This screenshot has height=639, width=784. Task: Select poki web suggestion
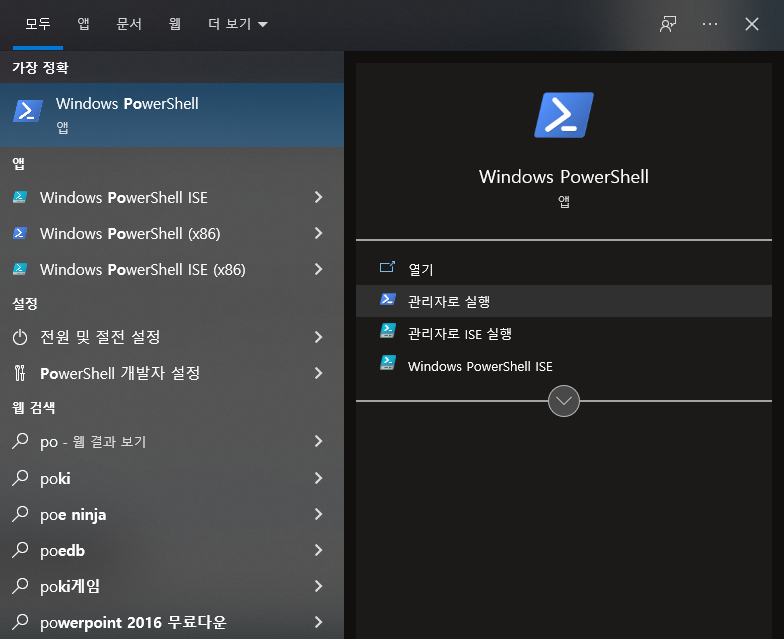[x=172, y=478]
